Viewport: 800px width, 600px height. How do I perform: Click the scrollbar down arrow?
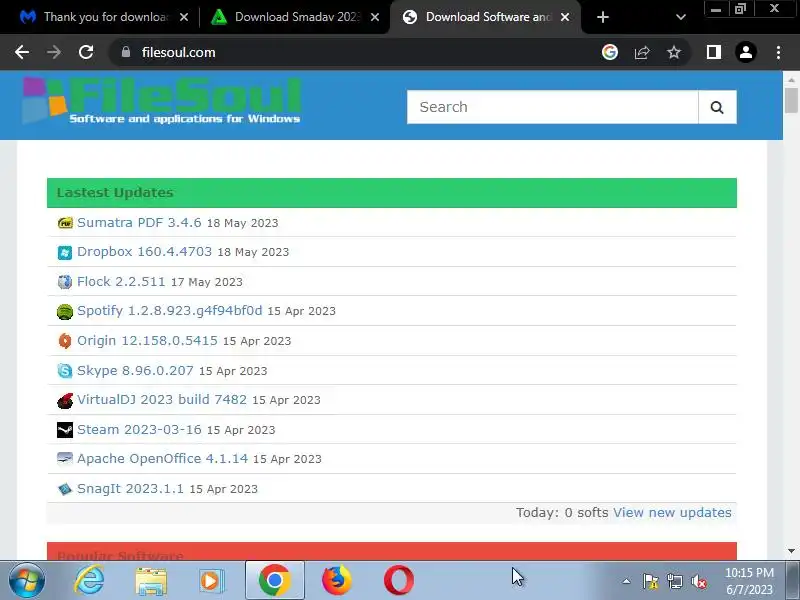click(791, 551)
